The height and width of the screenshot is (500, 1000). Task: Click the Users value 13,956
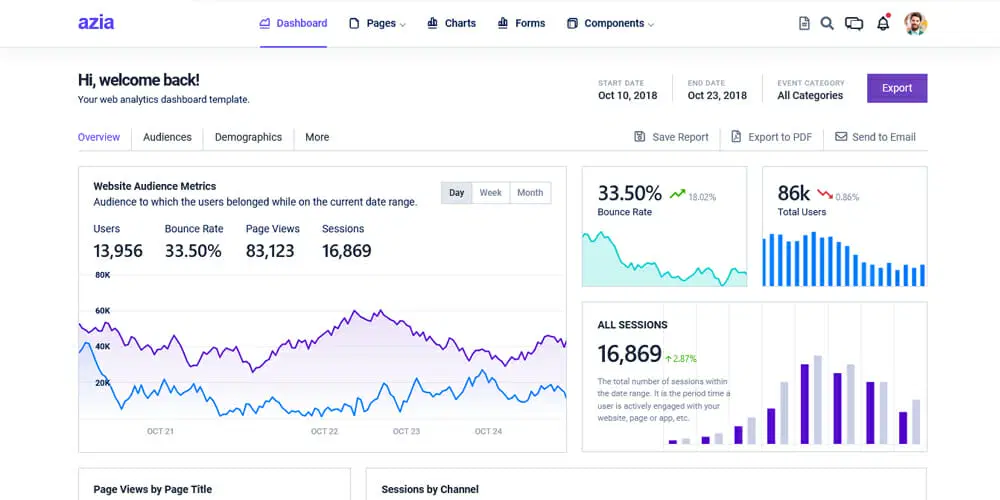tap(118, 251)
